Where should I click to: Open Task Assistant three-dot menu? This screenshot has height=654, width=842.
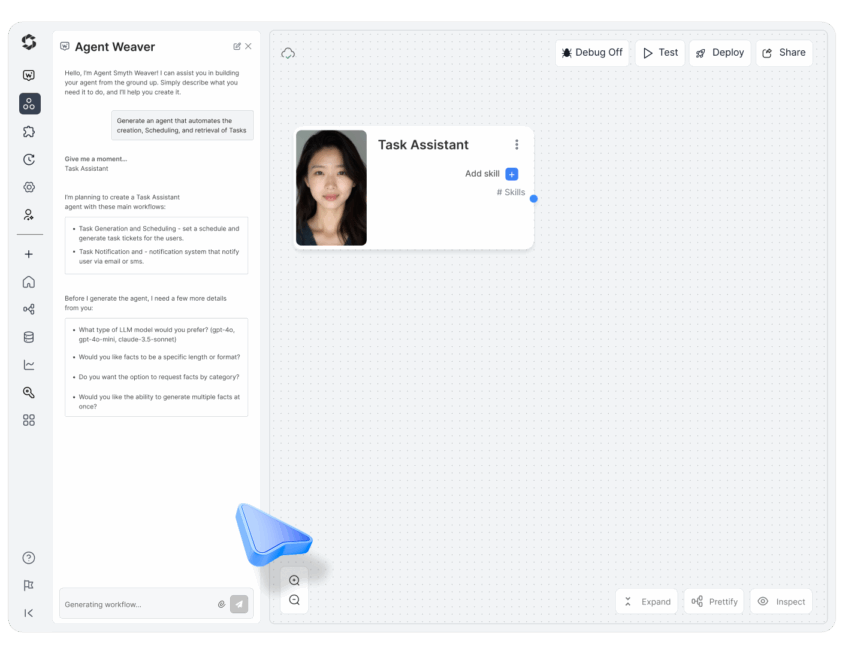point(516,145)
